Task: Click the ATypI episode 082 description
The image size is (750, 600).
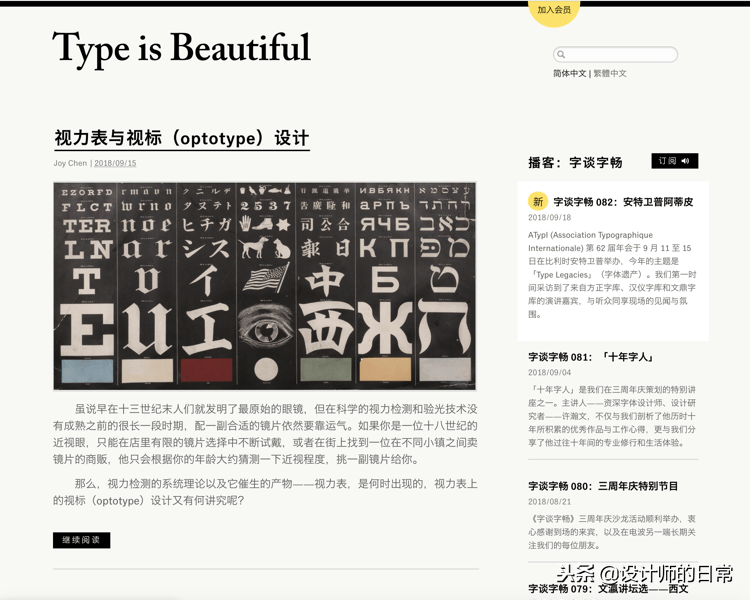Action: click(612, 275)
